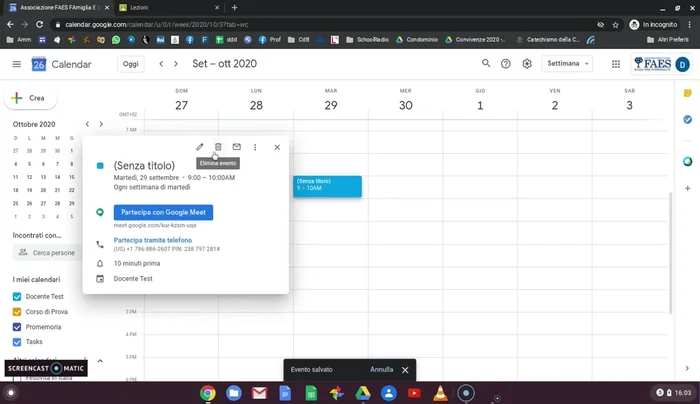Open the main hamburger menu
This screenshot has height=404, width=700.
coord(17,64)
